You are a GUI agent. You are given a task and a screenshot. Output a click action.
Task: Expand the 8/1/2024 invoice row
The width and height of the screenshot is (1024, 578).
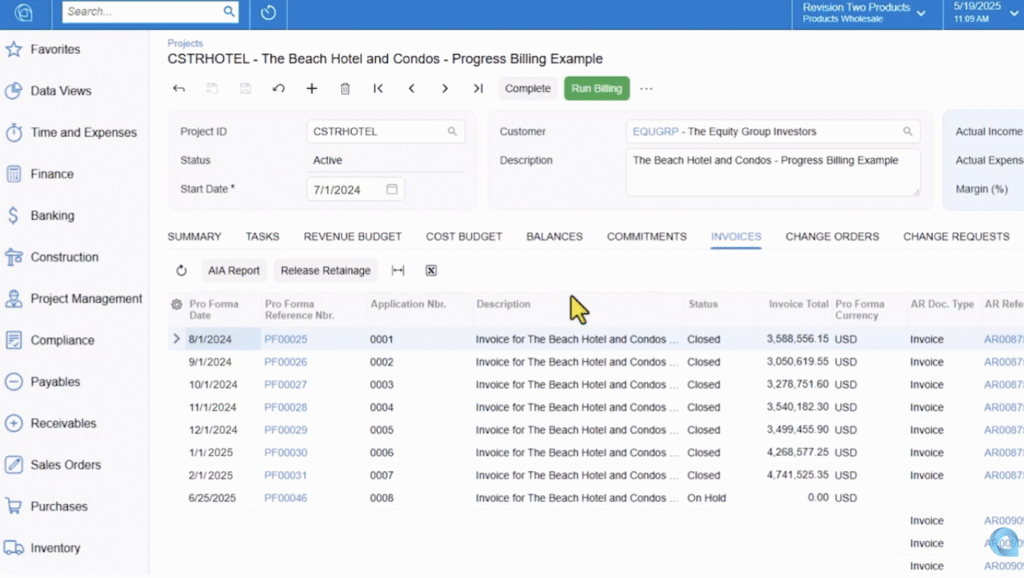coord(176,339)
